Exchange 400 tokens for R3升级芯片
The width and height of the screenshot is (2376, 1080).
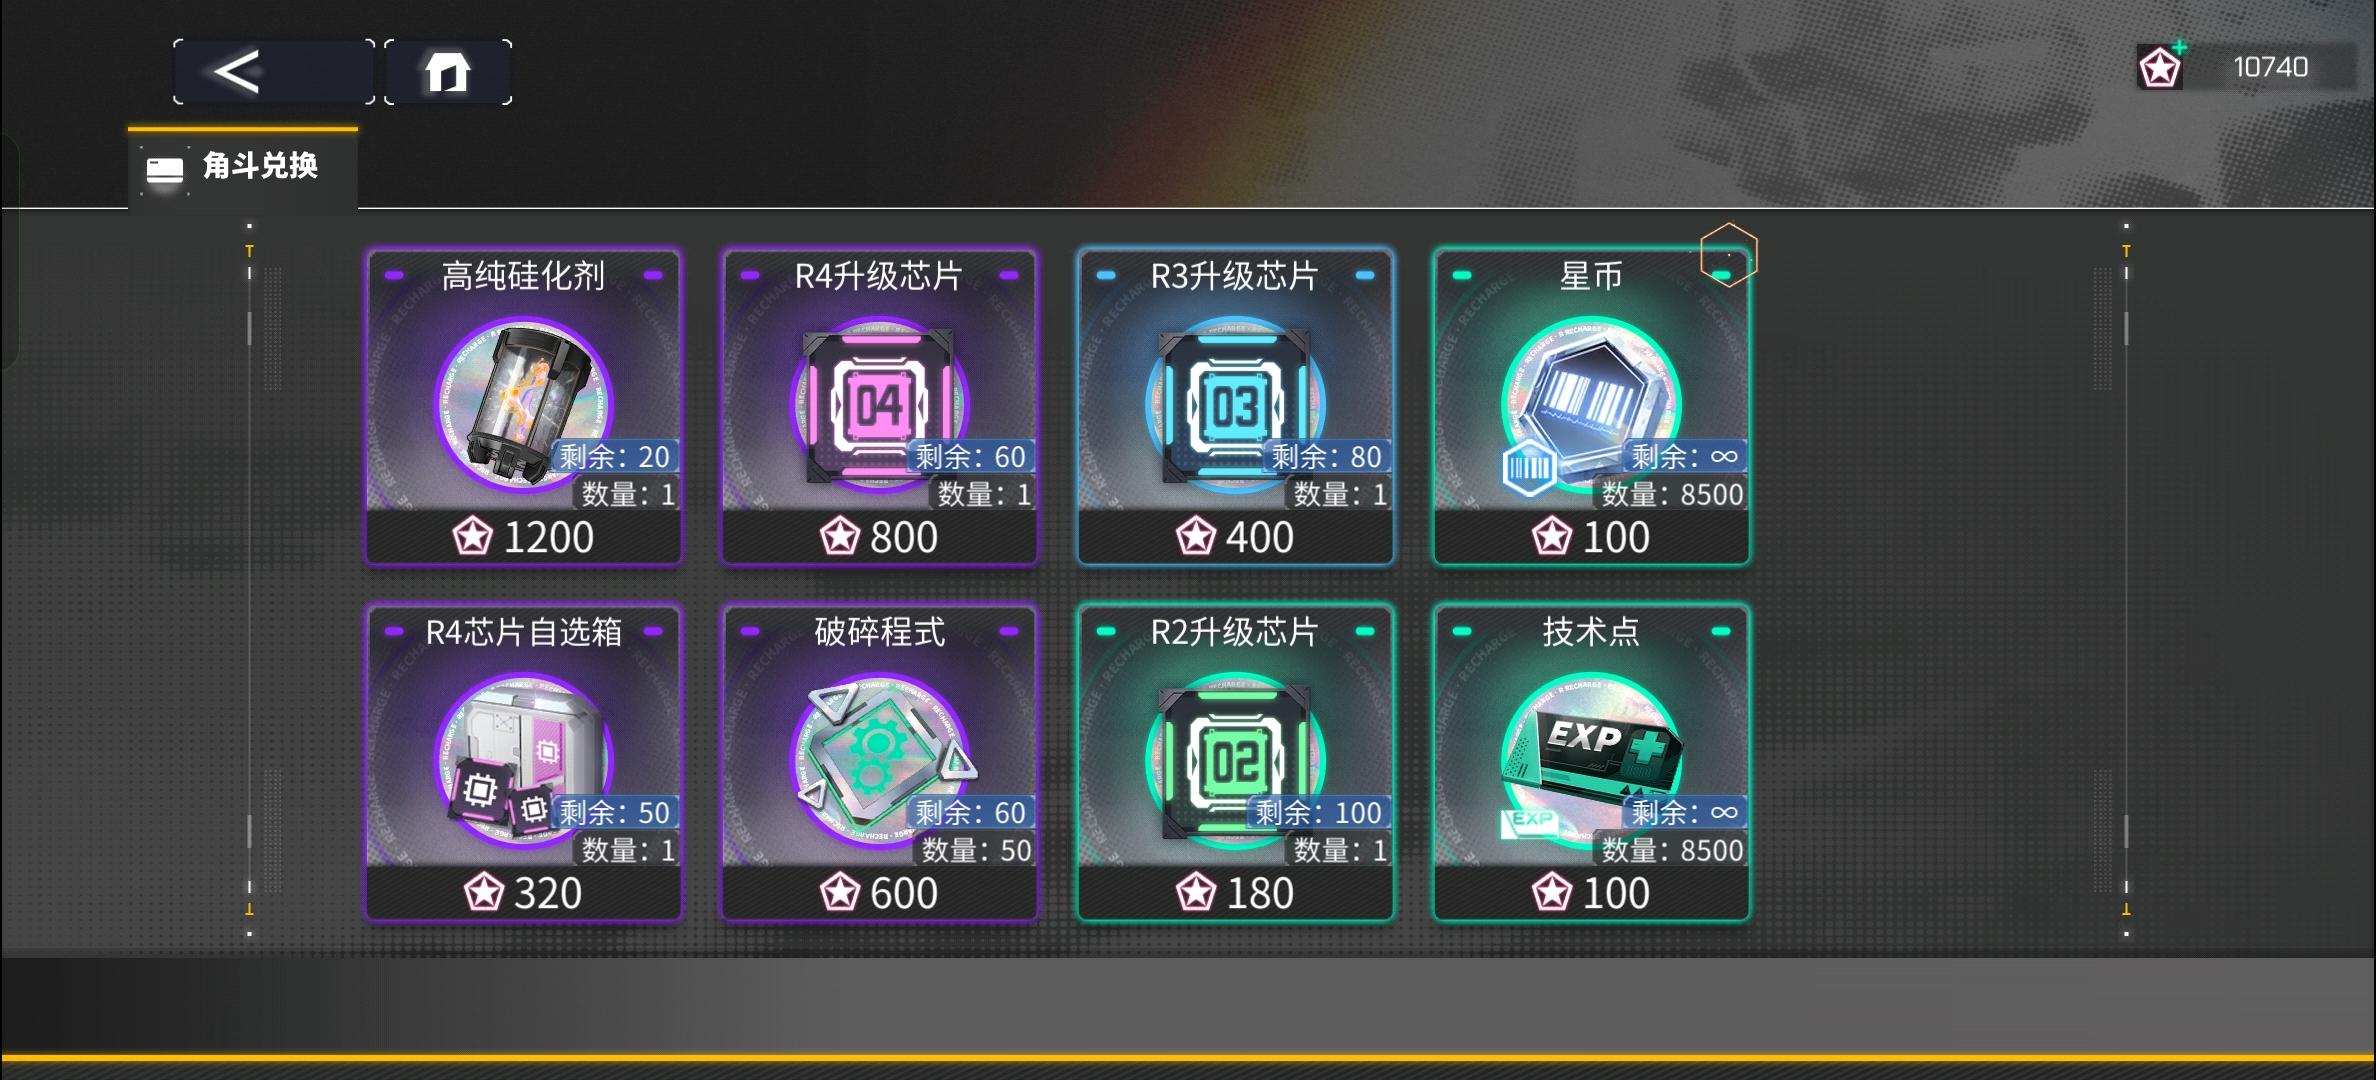[x=1235, y=537]
